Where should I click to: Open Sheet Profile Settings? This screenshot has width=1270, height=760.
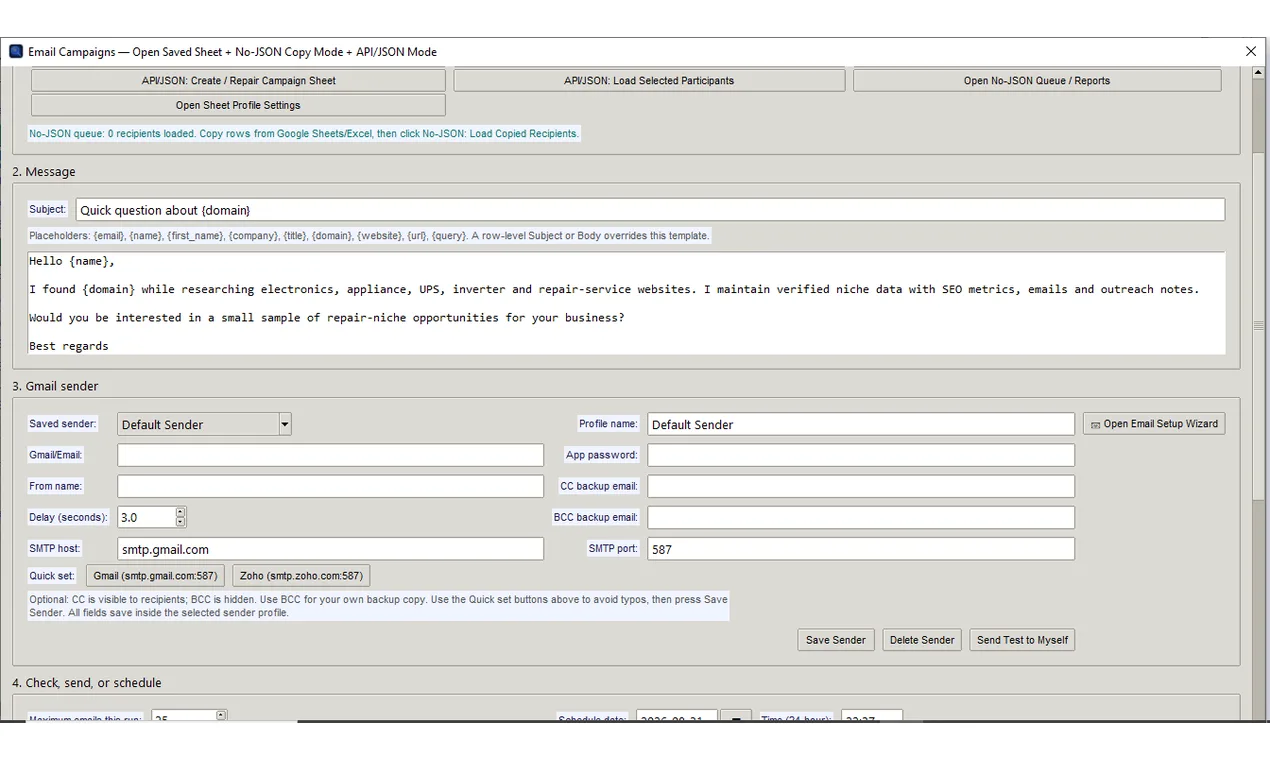click(x=238, y=105)
